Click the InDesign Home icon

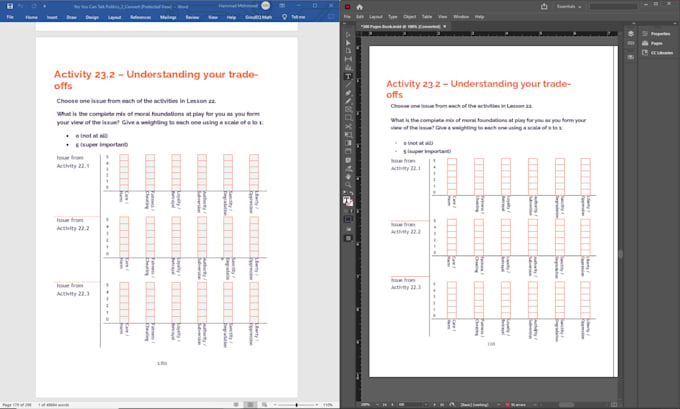[x=360, y=7]
